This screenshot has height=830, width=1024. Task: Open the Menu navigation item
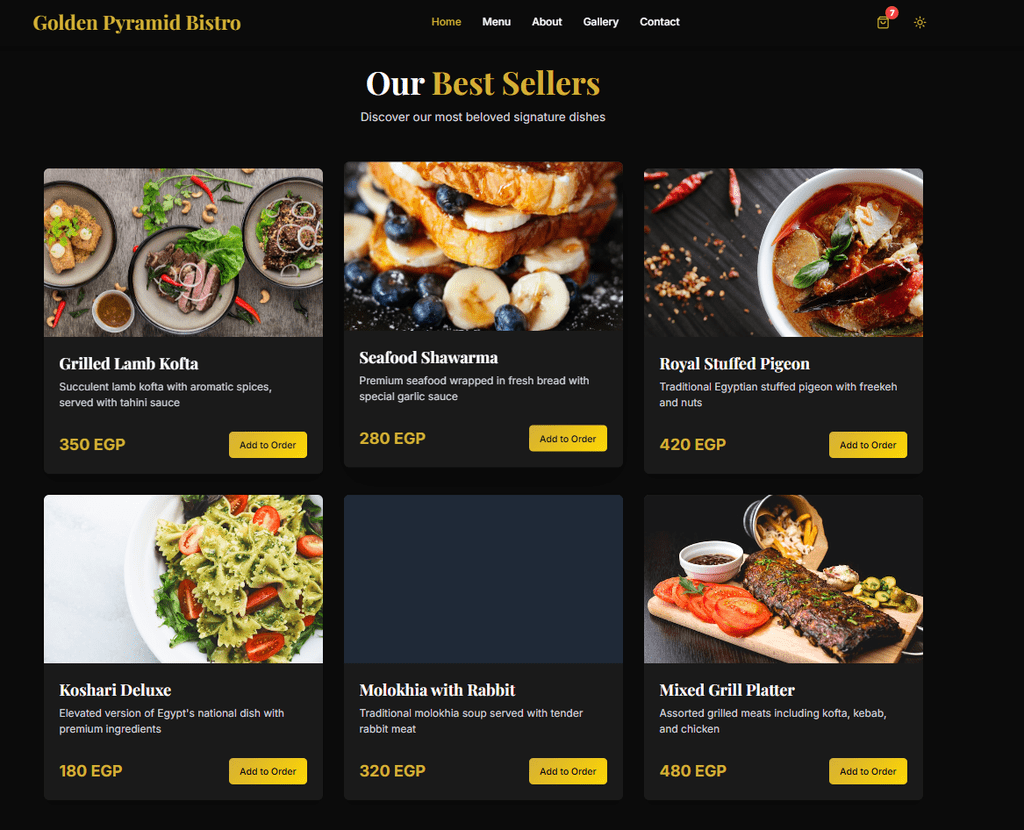point(496,22)
